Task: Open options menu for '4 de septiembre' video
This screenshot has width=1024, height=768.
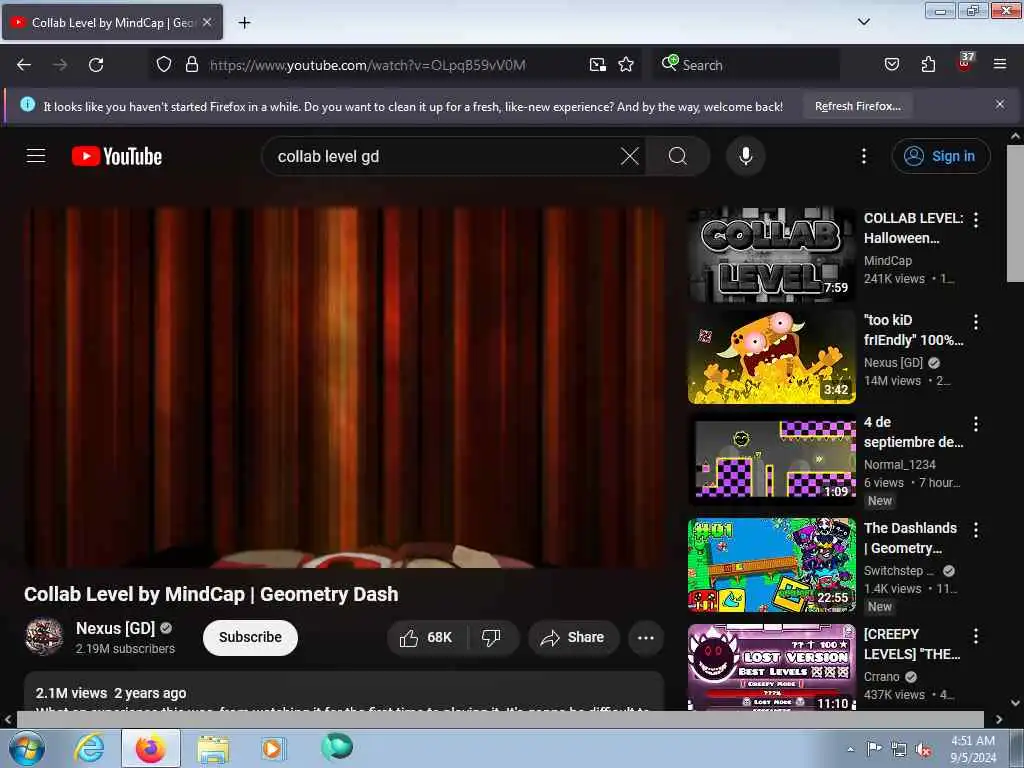Action: pos(976,424)
